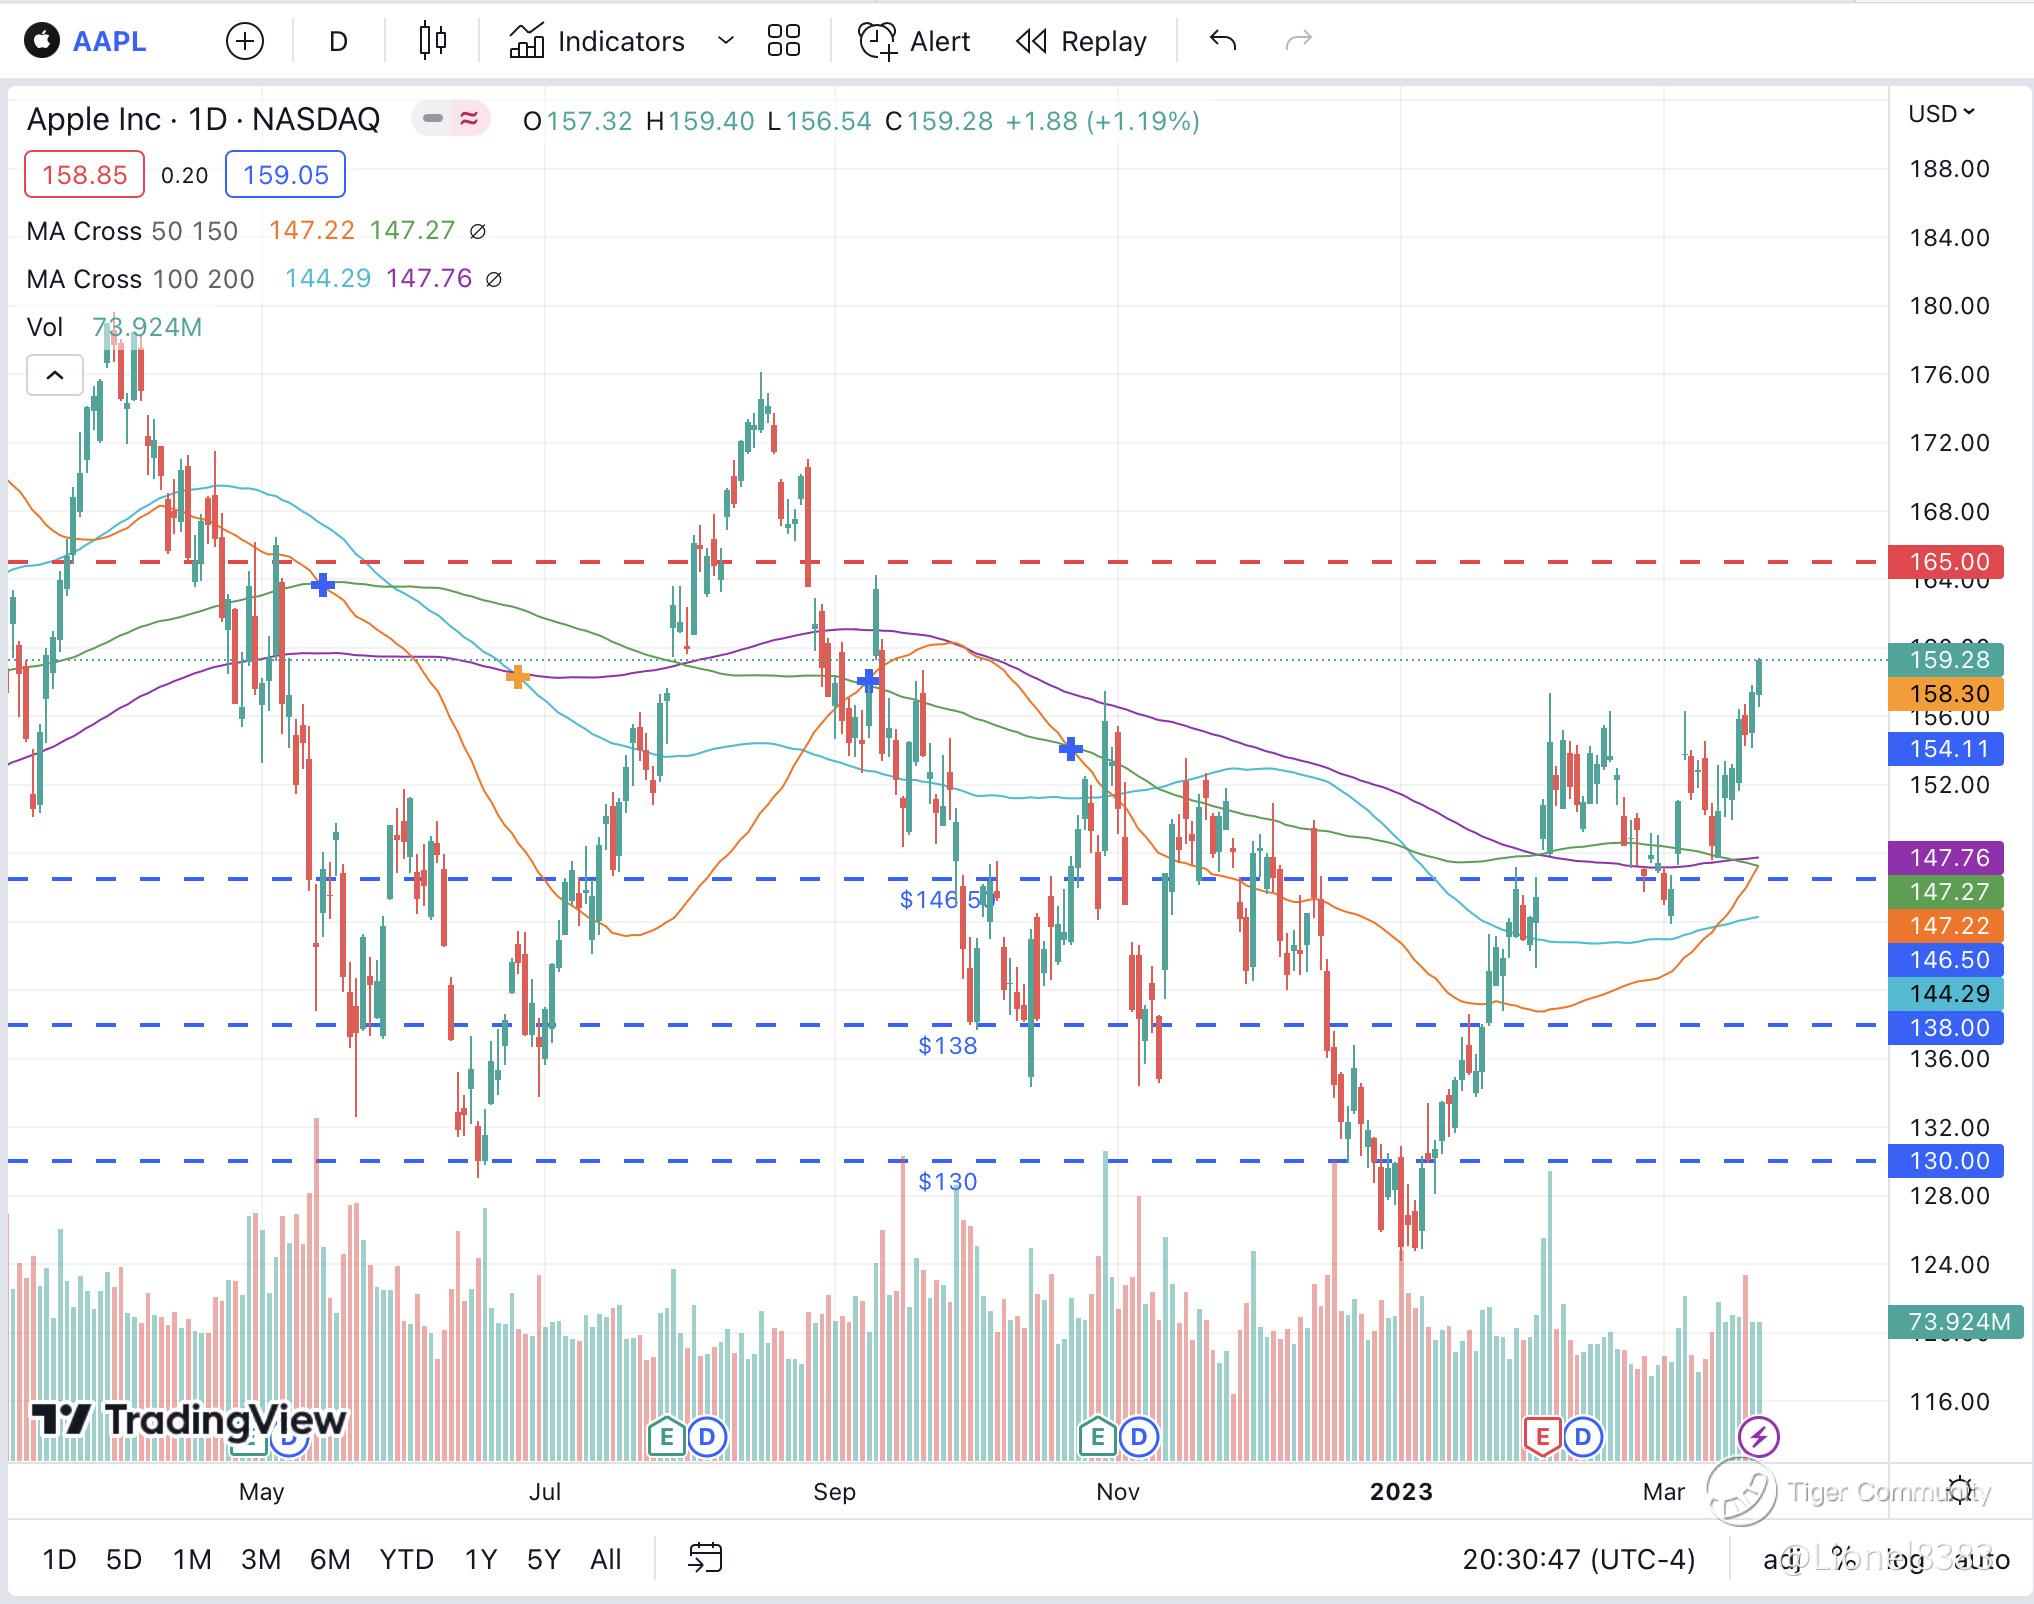The height and width of the screenshot is (1604, 2034).
Task: Open the candlestick chart style selector
Action: coord(432,41)
